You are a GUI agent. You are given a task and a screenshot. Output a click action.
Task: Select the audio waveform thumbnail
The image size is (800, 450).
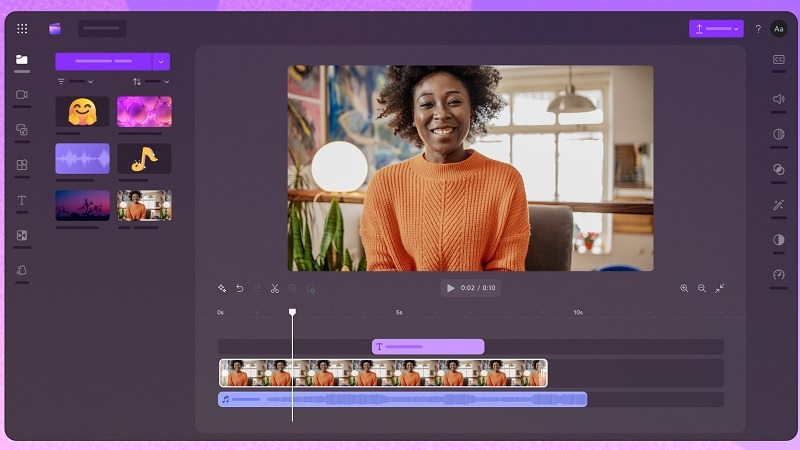(x=82, y=159)
